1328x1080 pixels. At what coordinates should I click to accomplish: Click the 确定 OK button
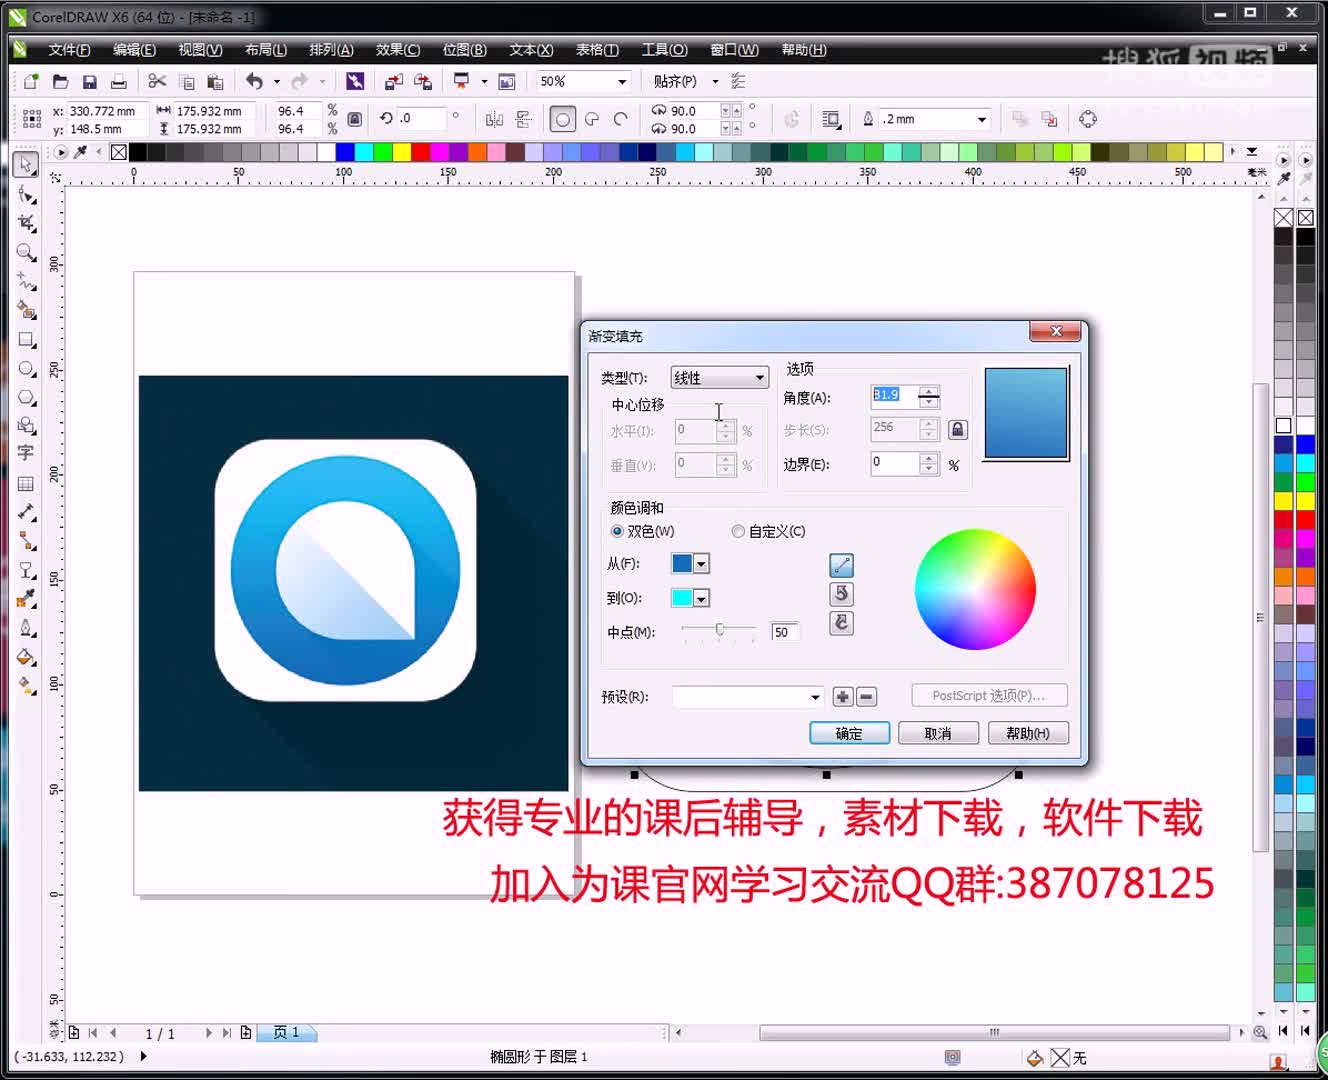[x=849, y=733]
